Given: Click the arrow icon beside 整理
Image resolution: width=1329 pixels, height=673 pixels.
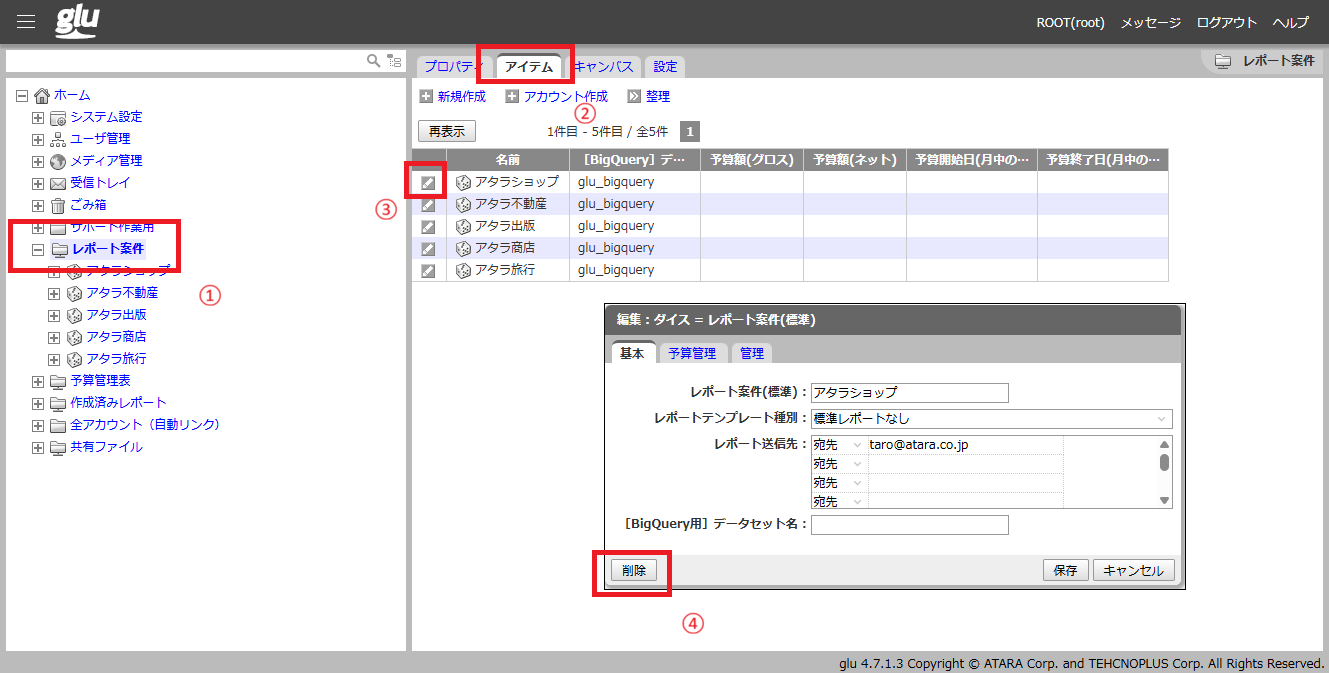Looking at the screenshot, I should tap(634, 97).
